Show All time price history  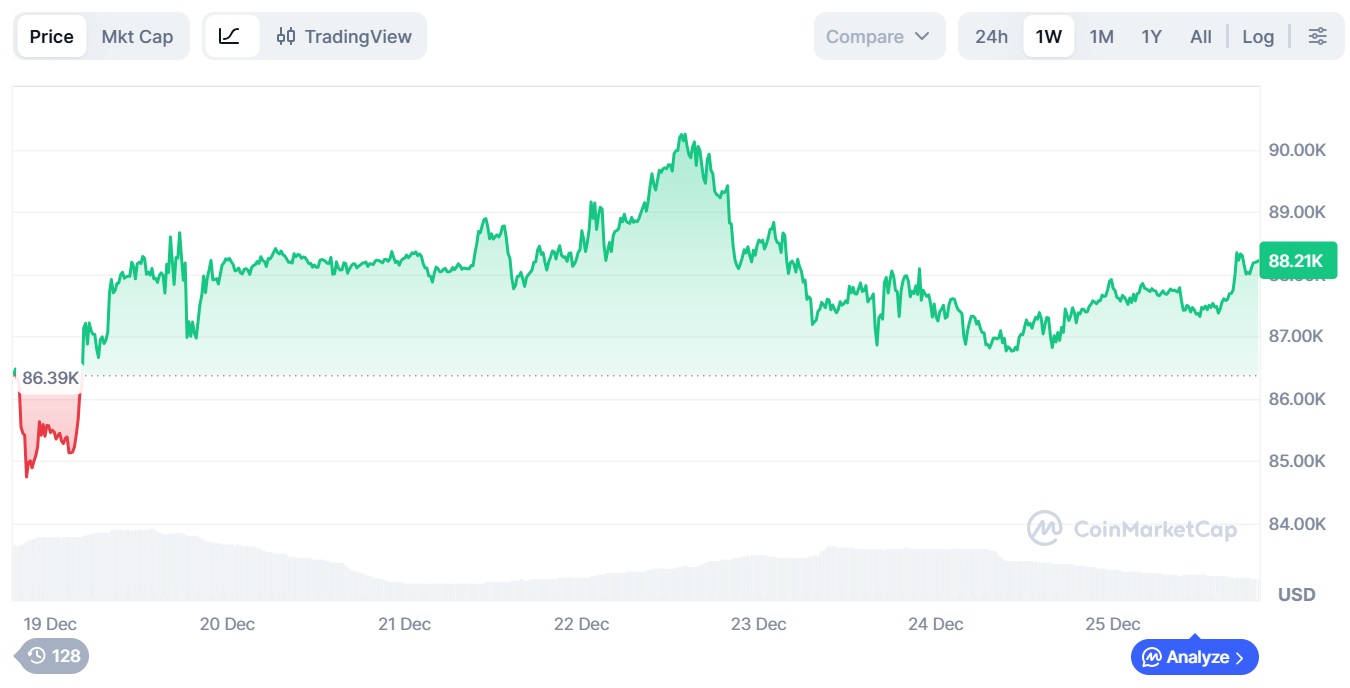(x=1200, y=37)
